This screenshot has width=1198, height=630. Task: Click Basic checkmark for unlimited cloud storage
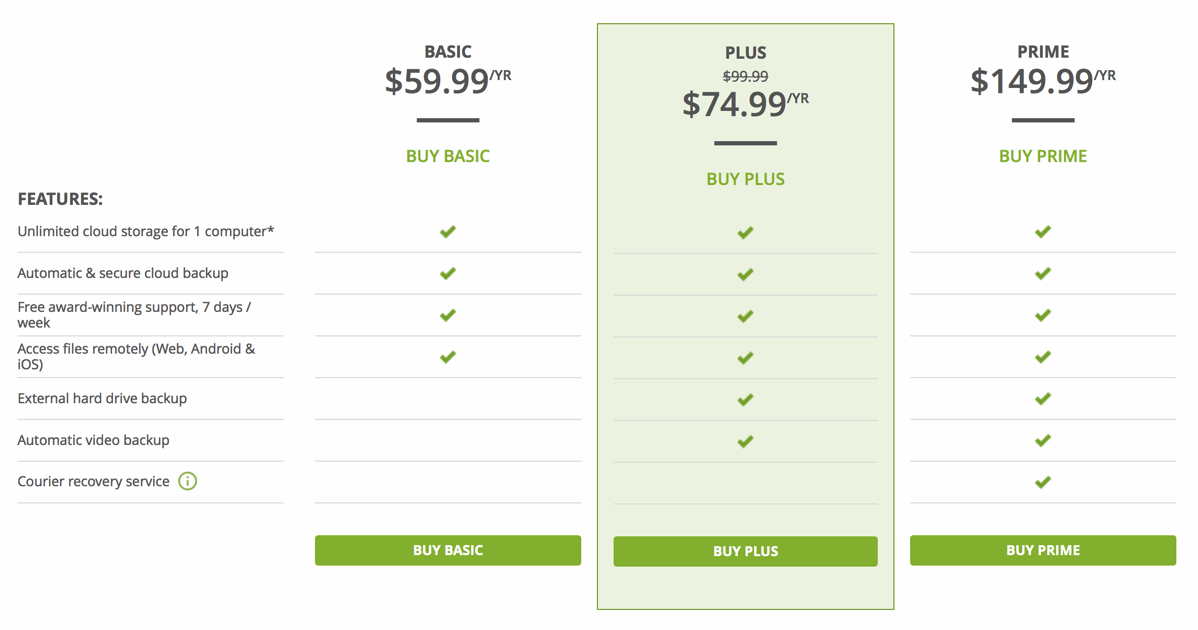(x=448, y=232)
